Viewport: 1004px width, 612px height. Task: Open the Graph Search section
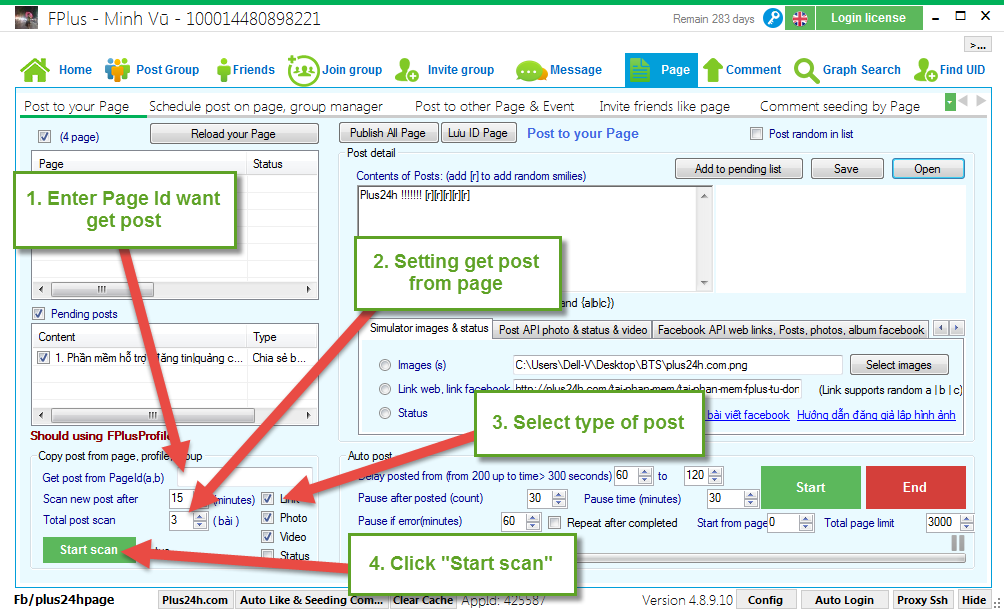click(847, 70)
